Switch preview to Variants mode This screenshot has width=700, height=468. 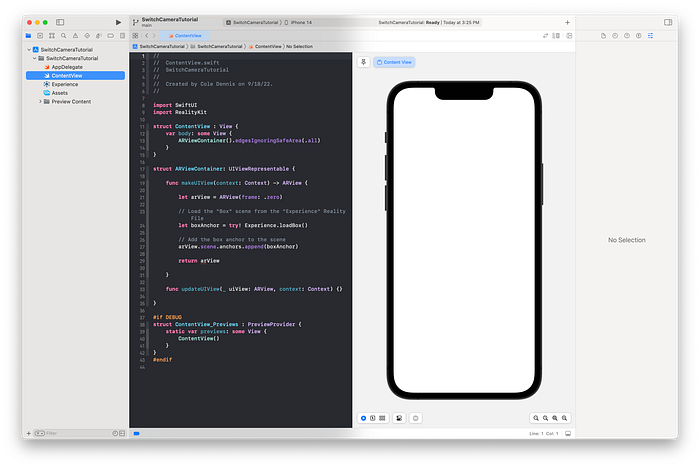pos(383,418)
